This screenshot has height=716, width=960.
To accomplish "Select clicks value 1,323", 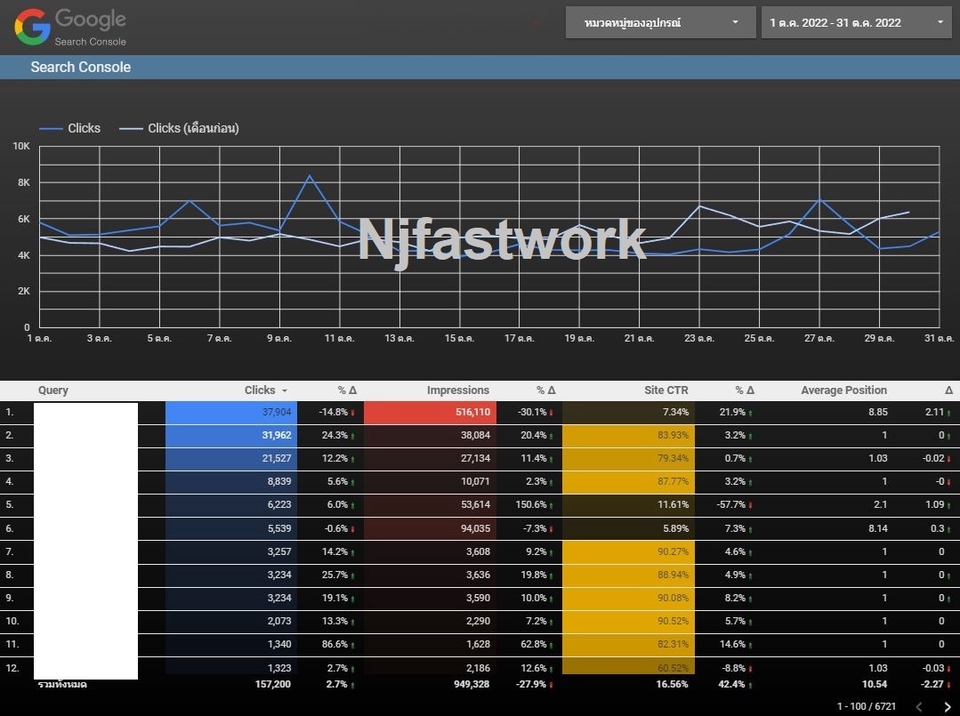I will click(x=279, y=668).
